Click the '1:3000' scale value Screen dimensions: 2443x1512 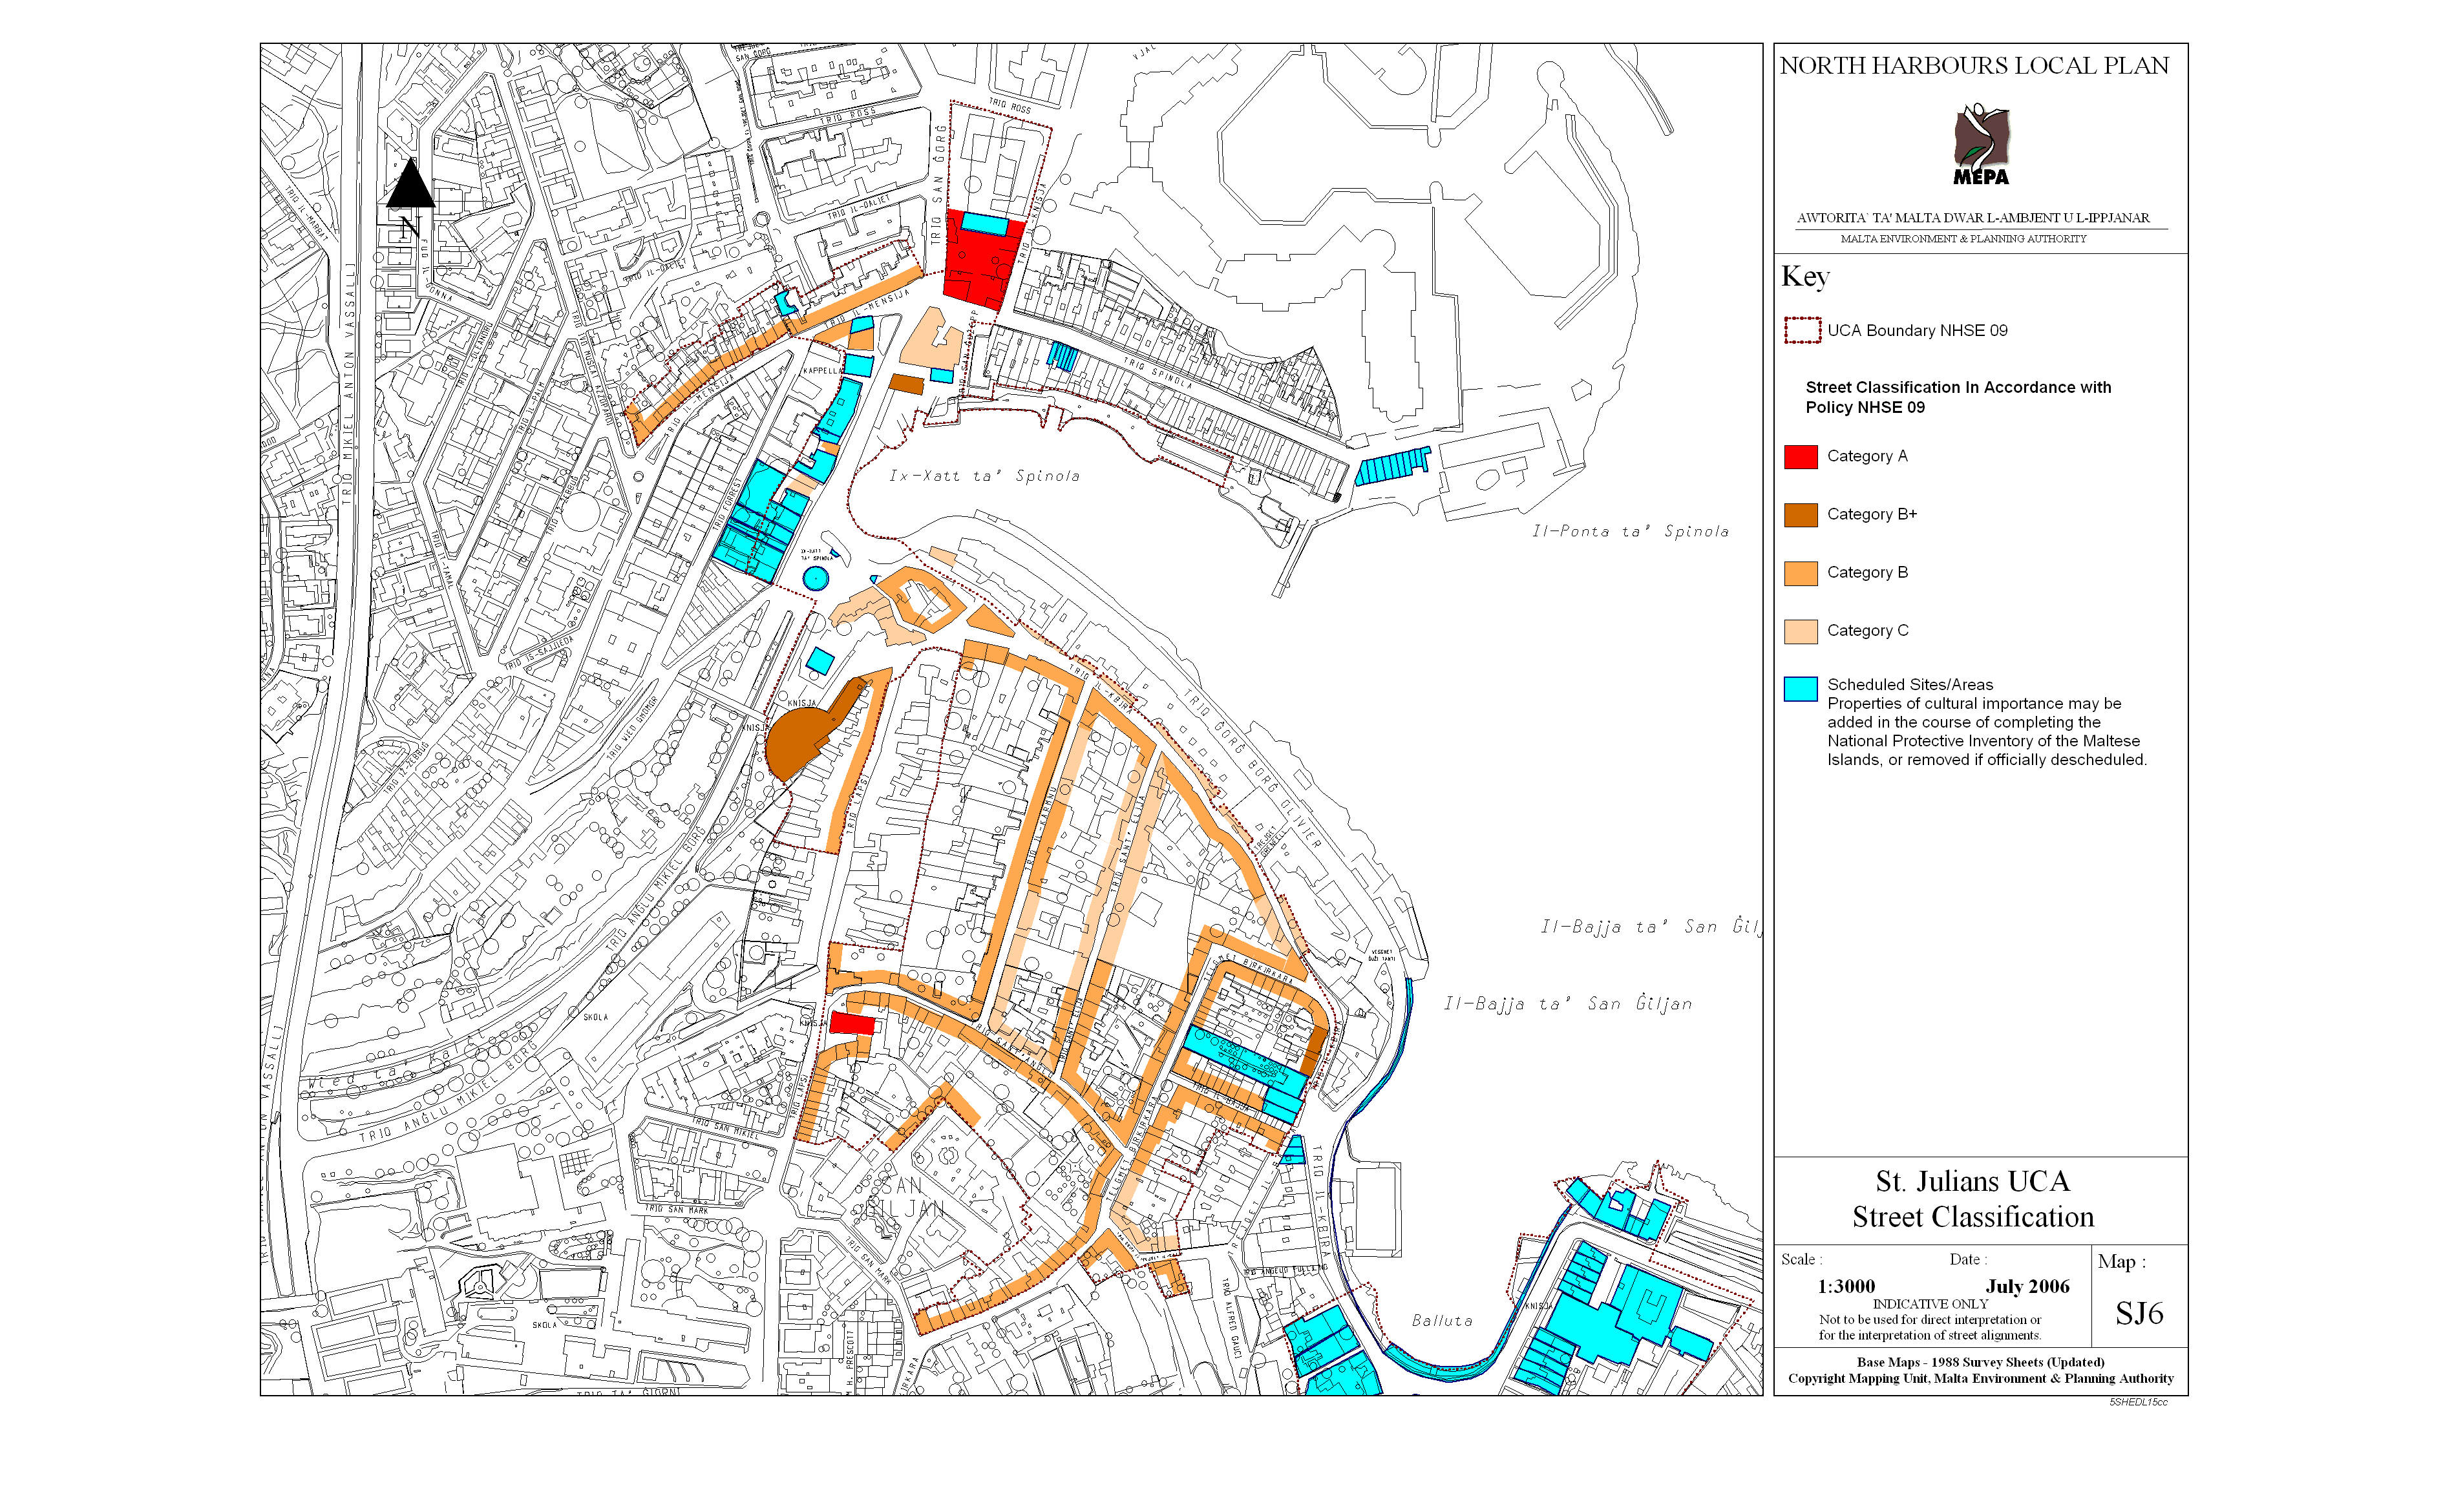coord(1846,1286)
